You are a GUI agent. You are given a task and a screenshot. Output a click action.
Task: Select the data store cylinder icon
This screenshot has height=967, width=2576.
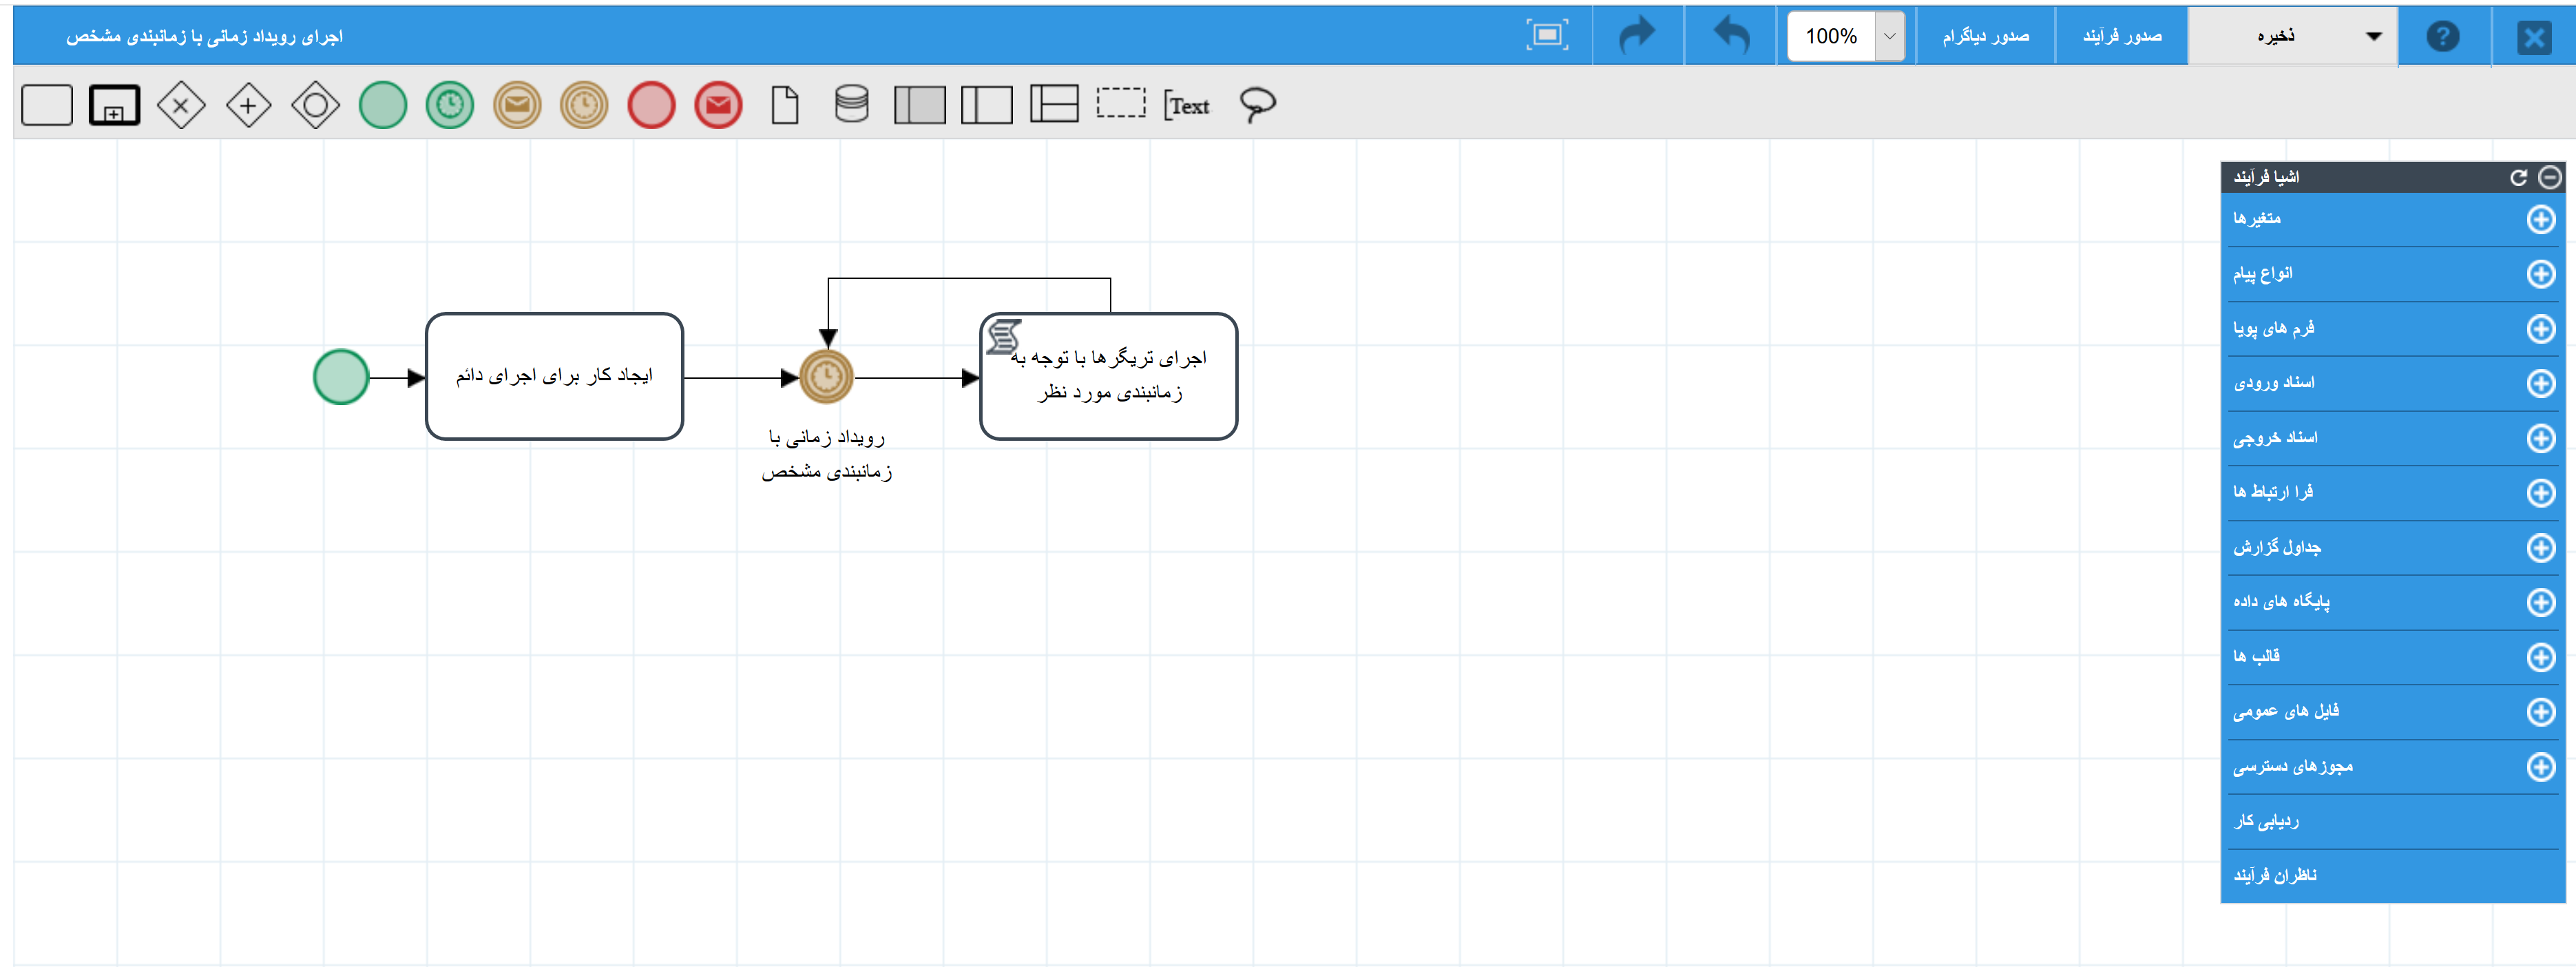click(851, 105)
